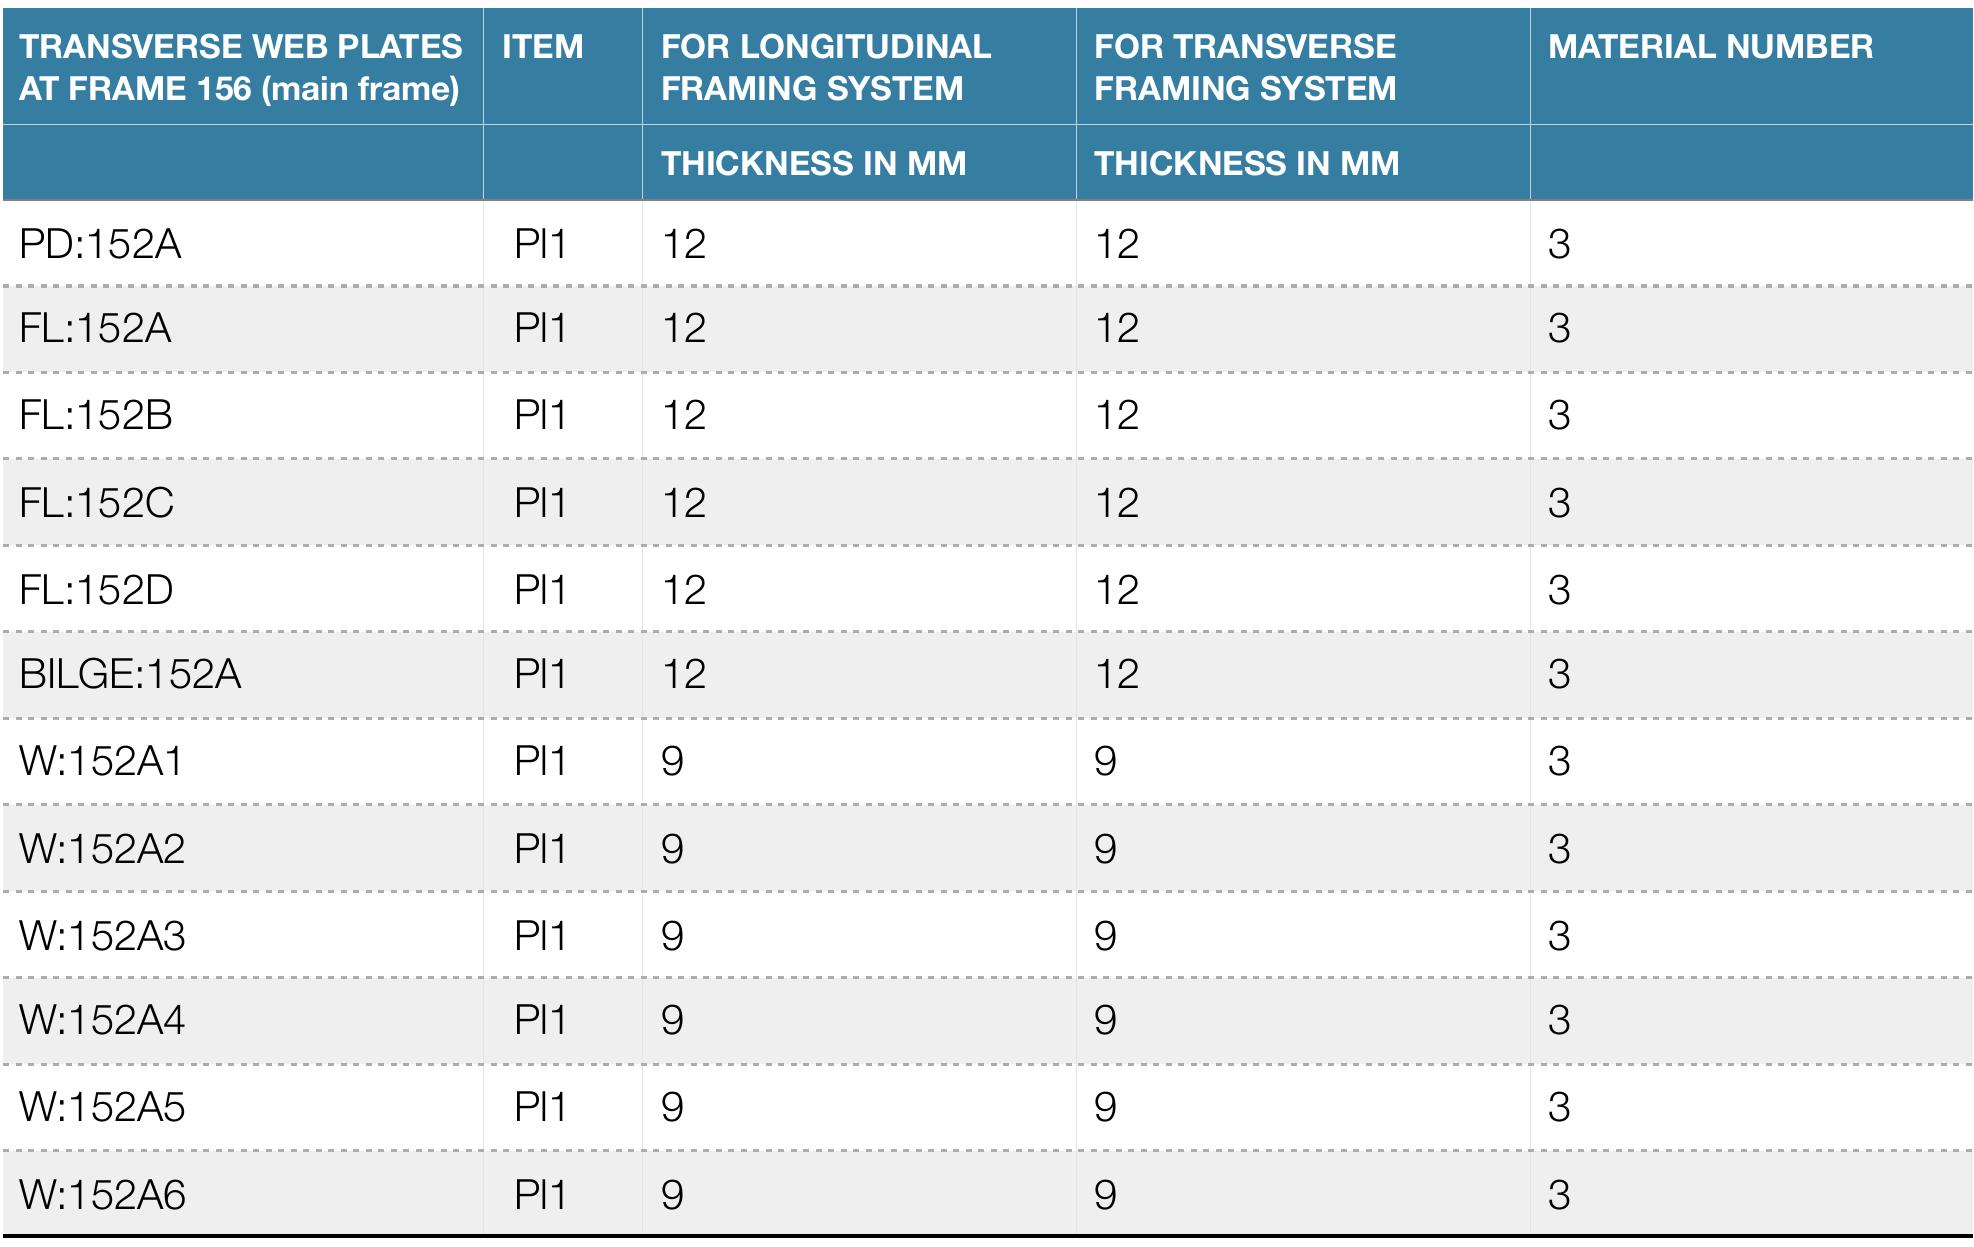Image resolution: width=1974 pixels, height=1247 pixels.
Task: Click the FL:152D cell
Action: (96, 589)
